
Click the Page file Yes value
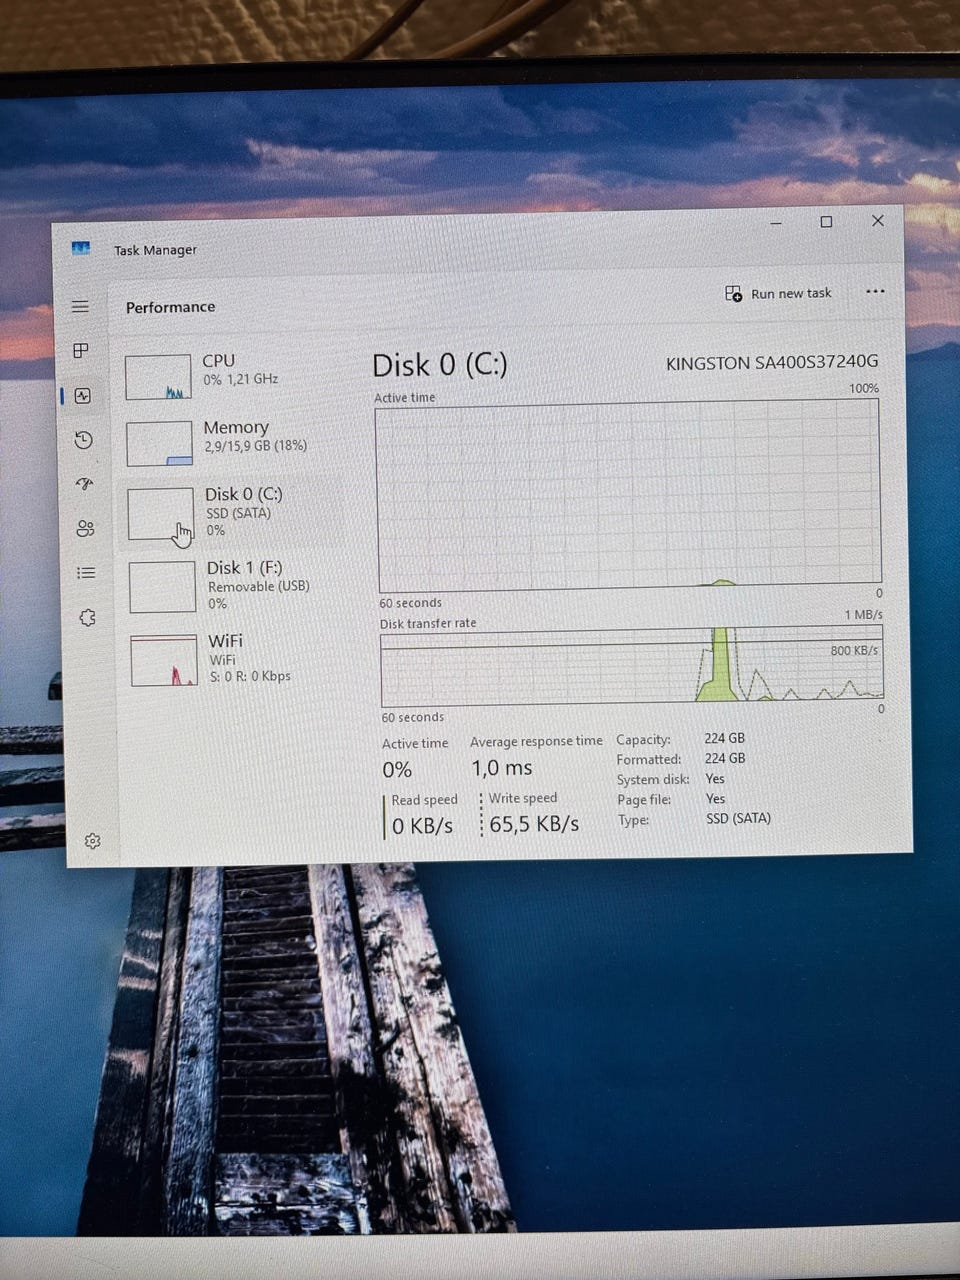tap(715, 798)
